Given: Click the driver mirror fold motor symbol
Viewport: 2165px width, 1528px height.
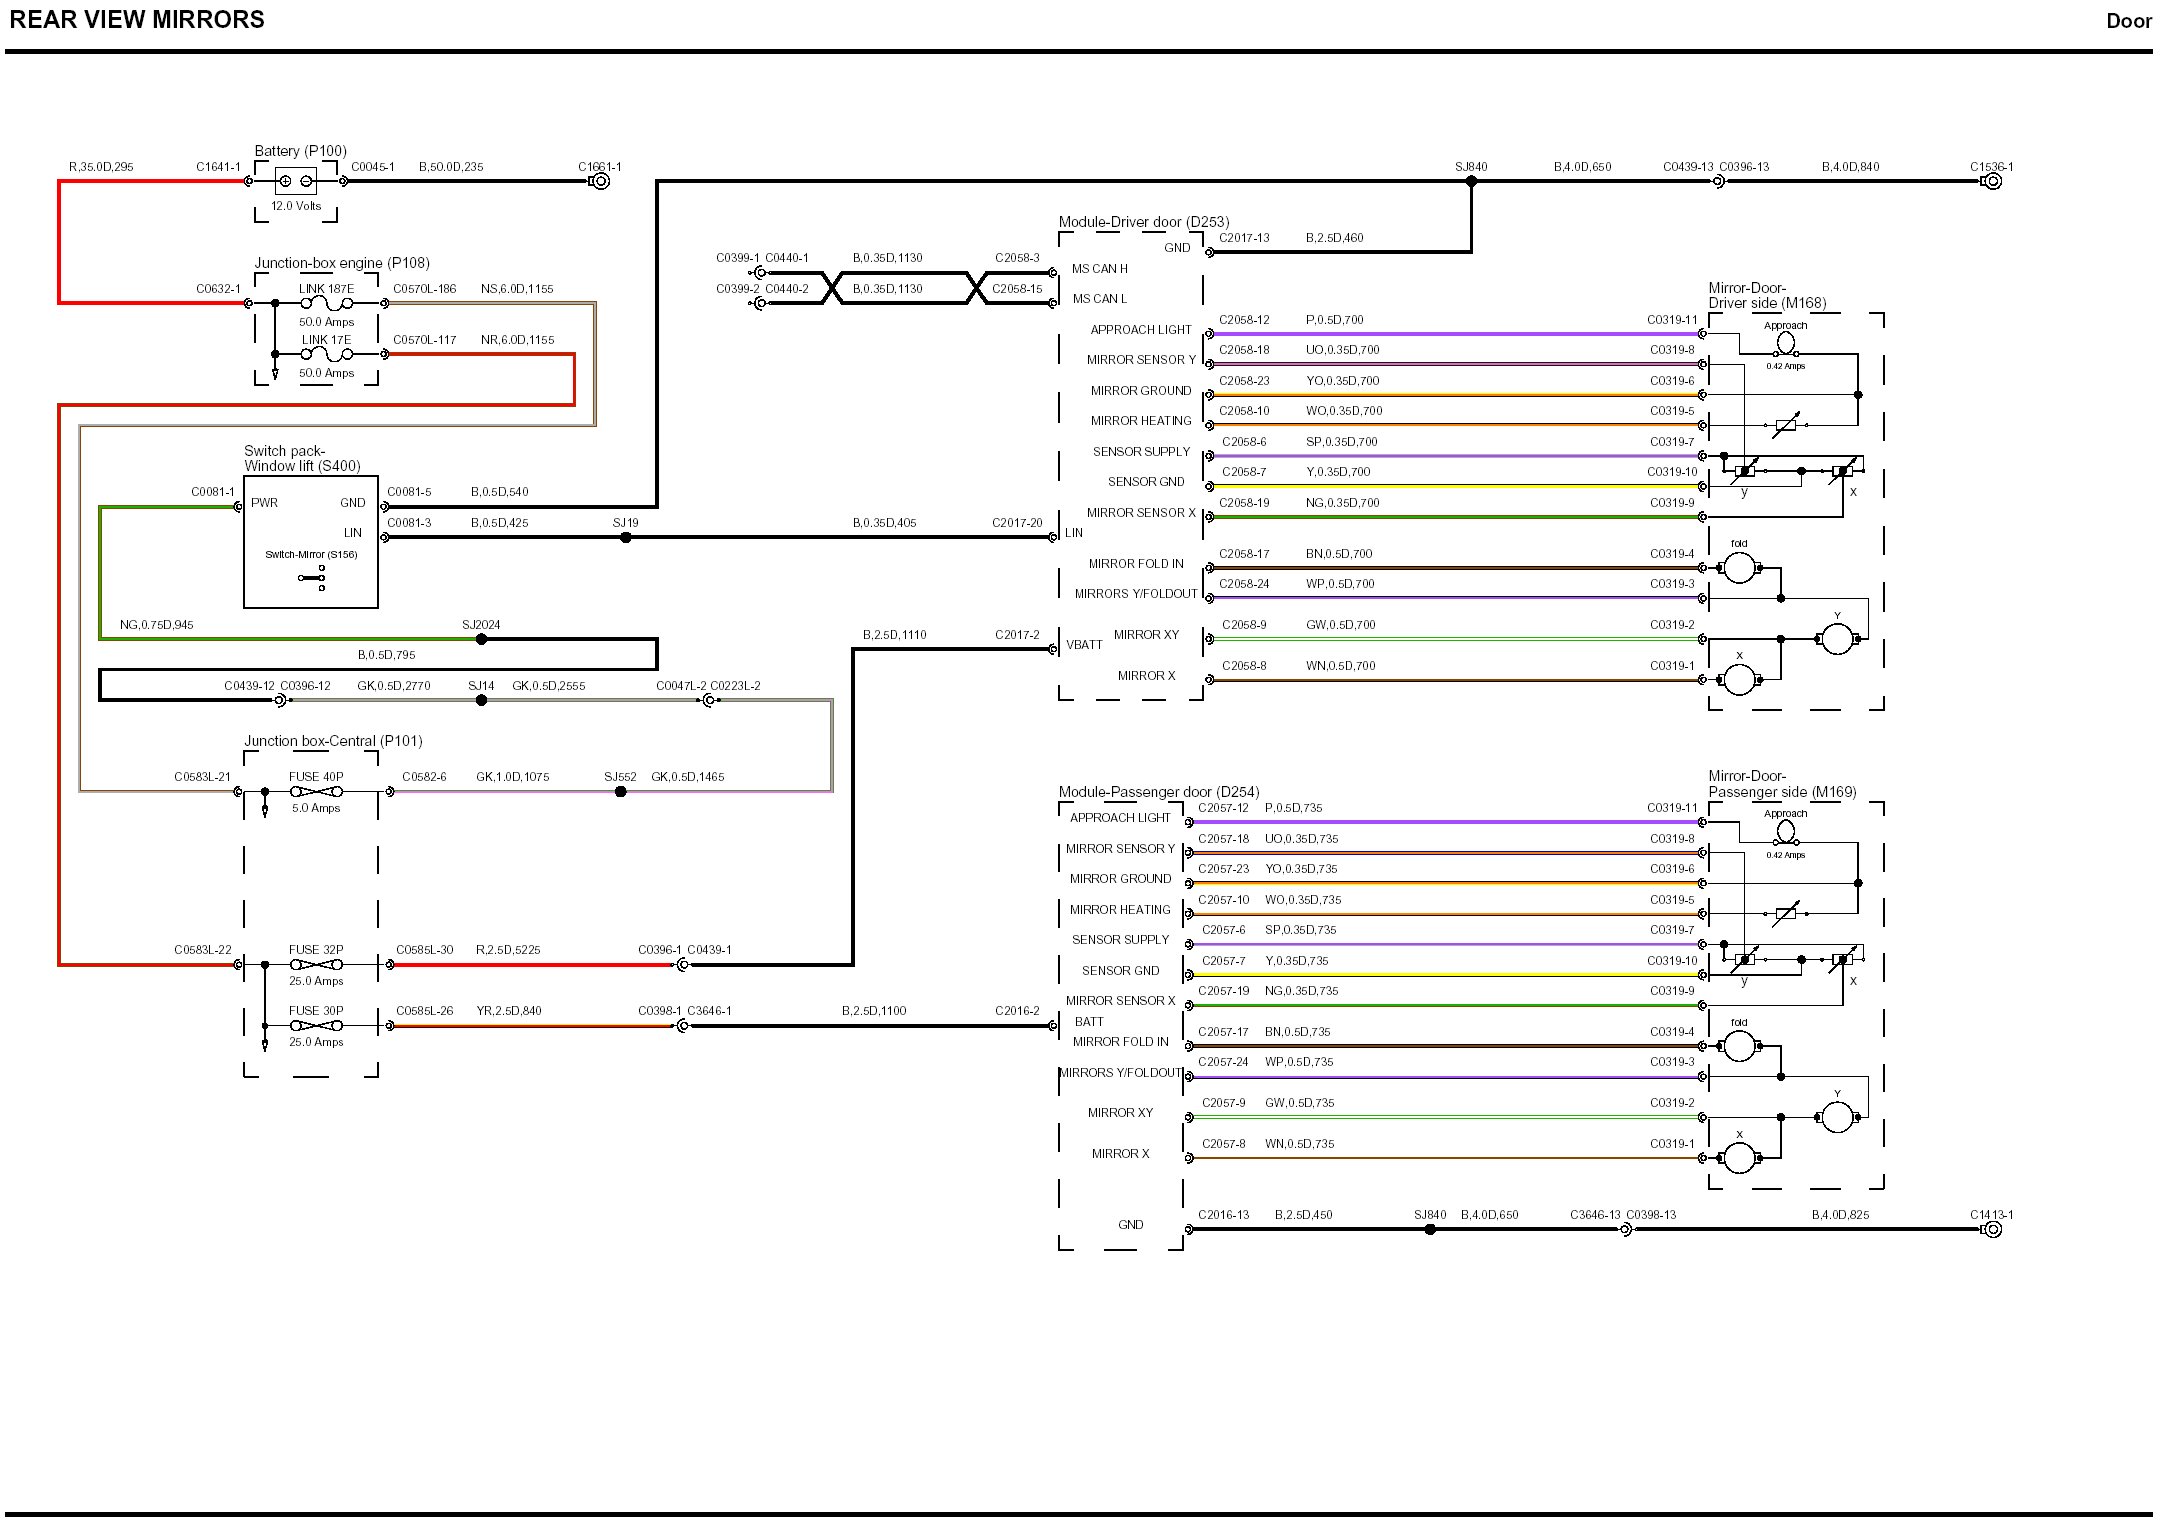Looking at the screenshot, I should (x=1740, y=568).
